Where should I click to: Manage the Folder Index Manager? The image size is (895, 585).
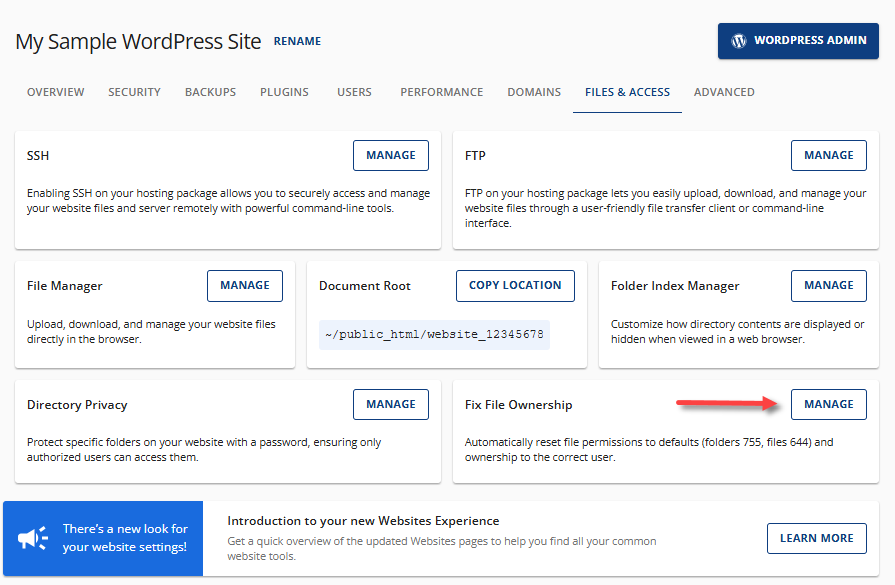coord(829,285)
